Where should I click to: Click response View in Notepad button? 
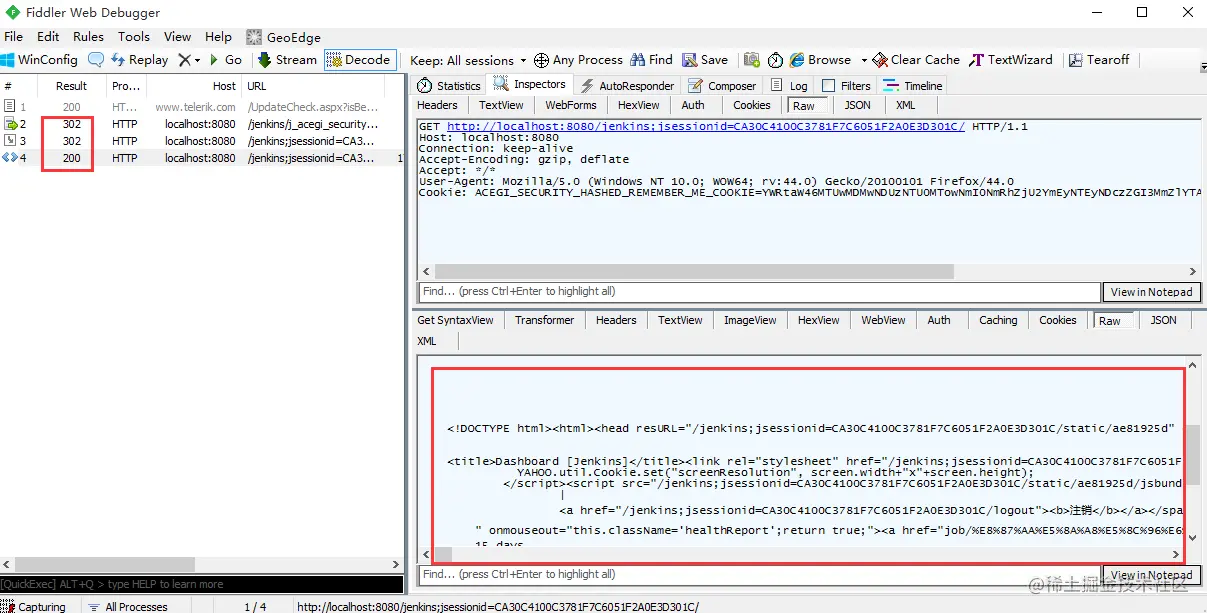pos(1151,575)
